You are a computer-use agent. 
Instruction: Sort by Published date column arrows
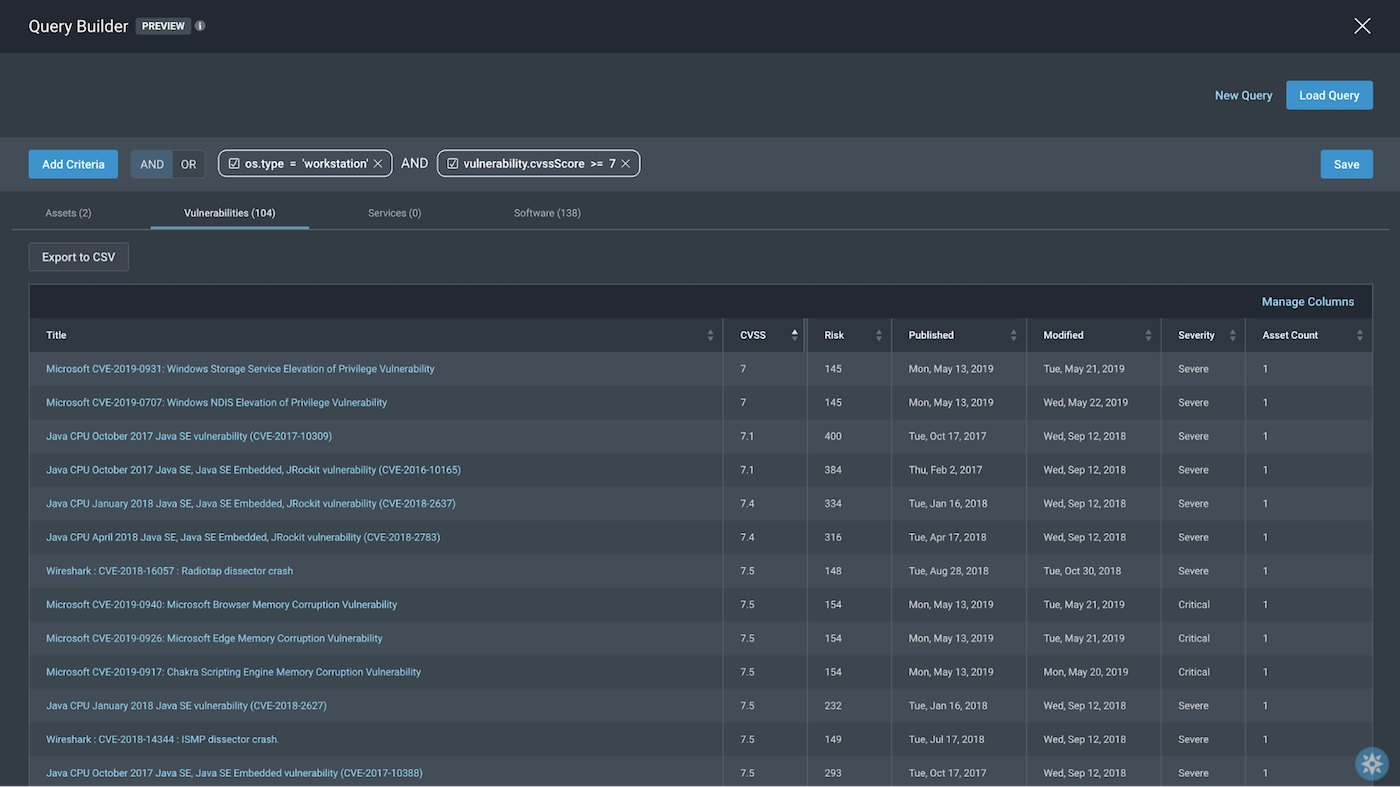pos(1013,336)
